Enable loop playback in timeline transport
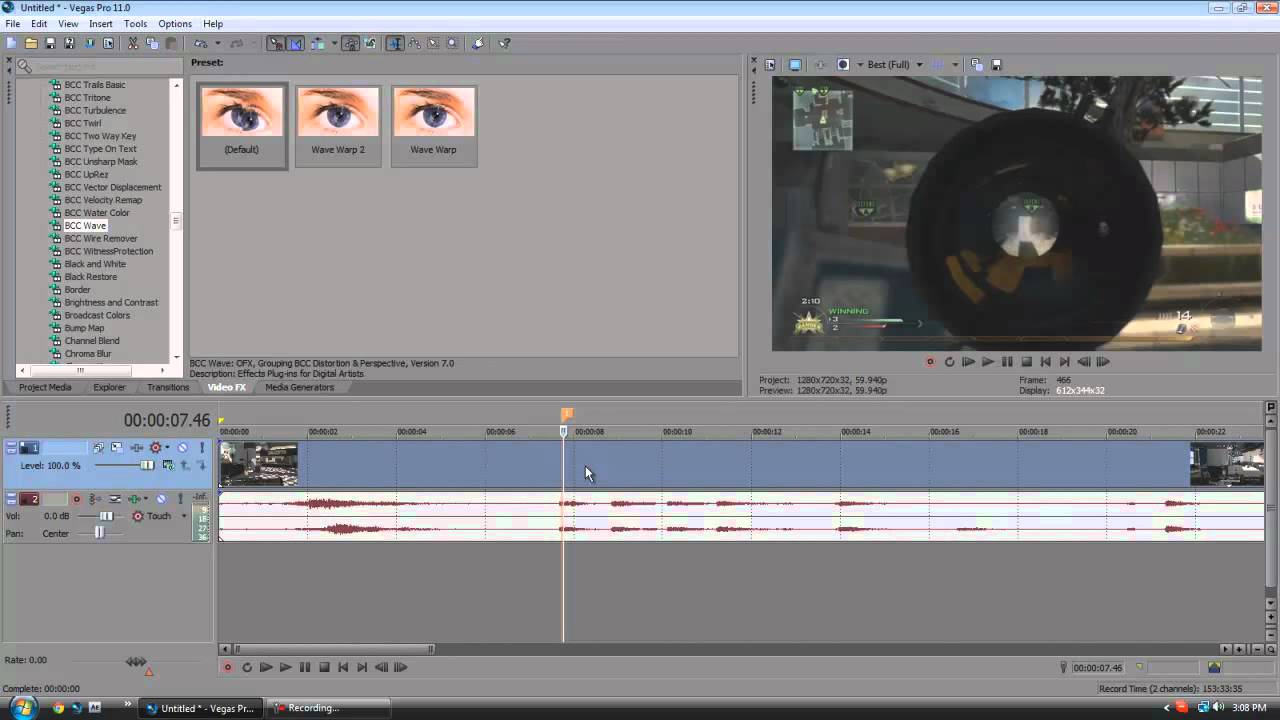Image resolution: width=1280 pixels, height=720 pixels. click(247, 667)
